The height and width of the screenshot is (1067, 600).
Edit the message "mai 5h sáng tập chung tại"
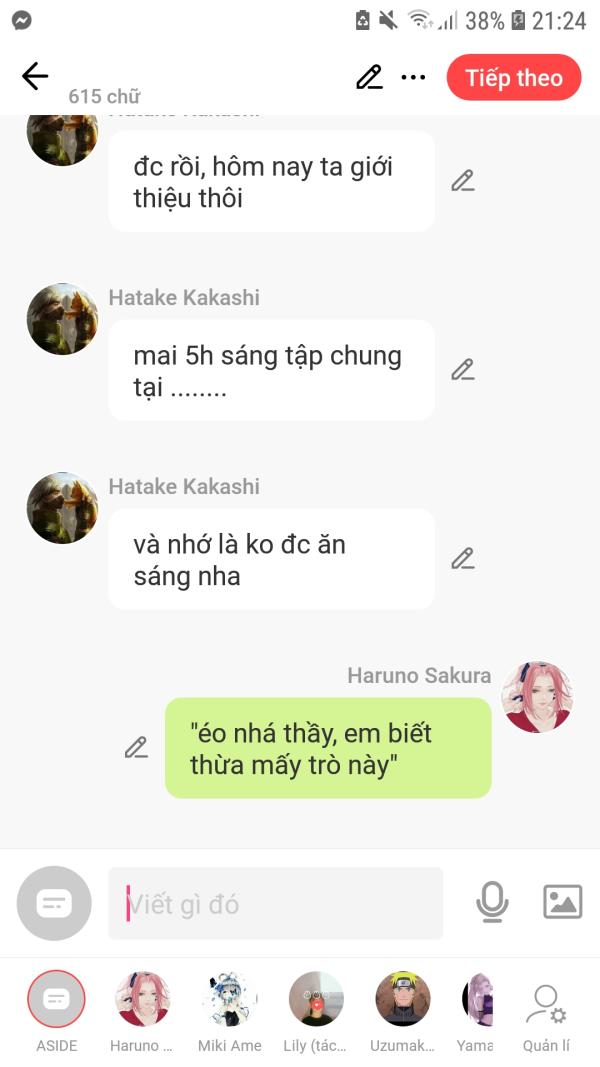click(x=463, y=370)
